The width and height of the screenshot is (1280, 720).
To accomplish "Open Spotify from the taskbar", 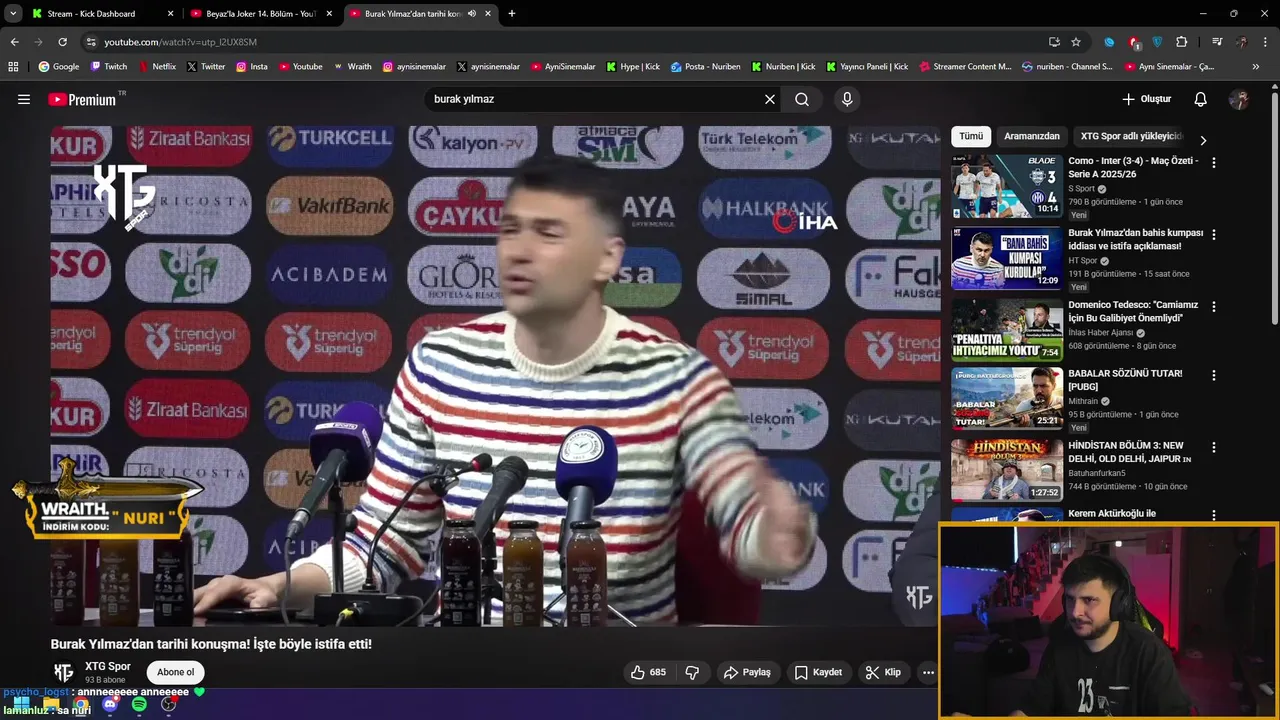I will click(139, 705).
